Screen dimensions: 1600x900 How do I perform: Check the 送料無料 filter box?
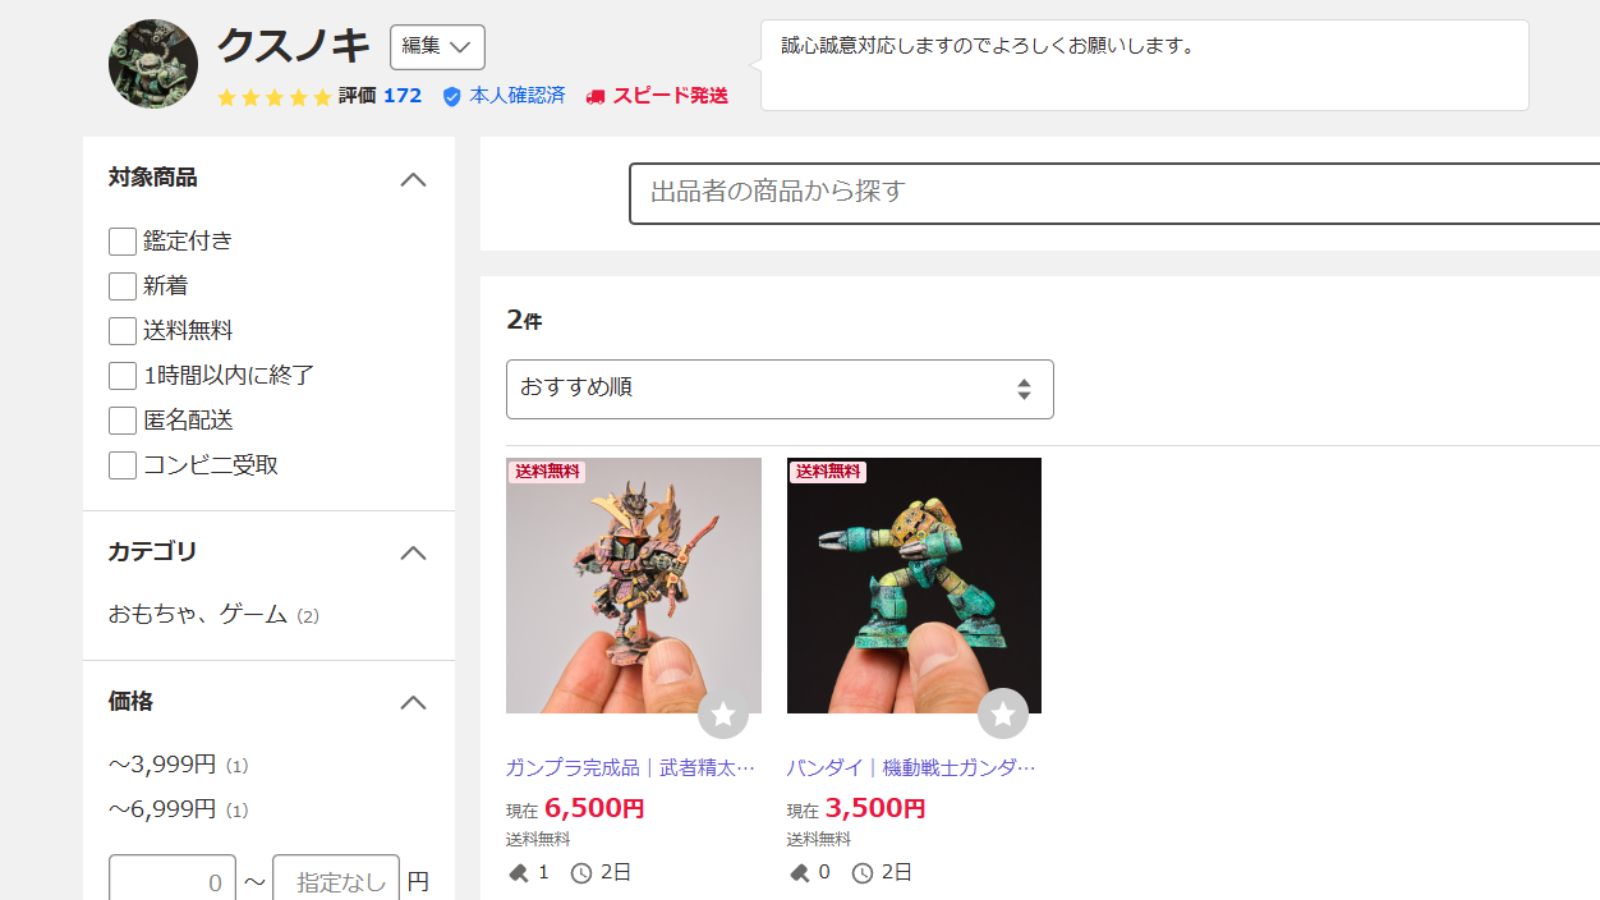point(122,331)
